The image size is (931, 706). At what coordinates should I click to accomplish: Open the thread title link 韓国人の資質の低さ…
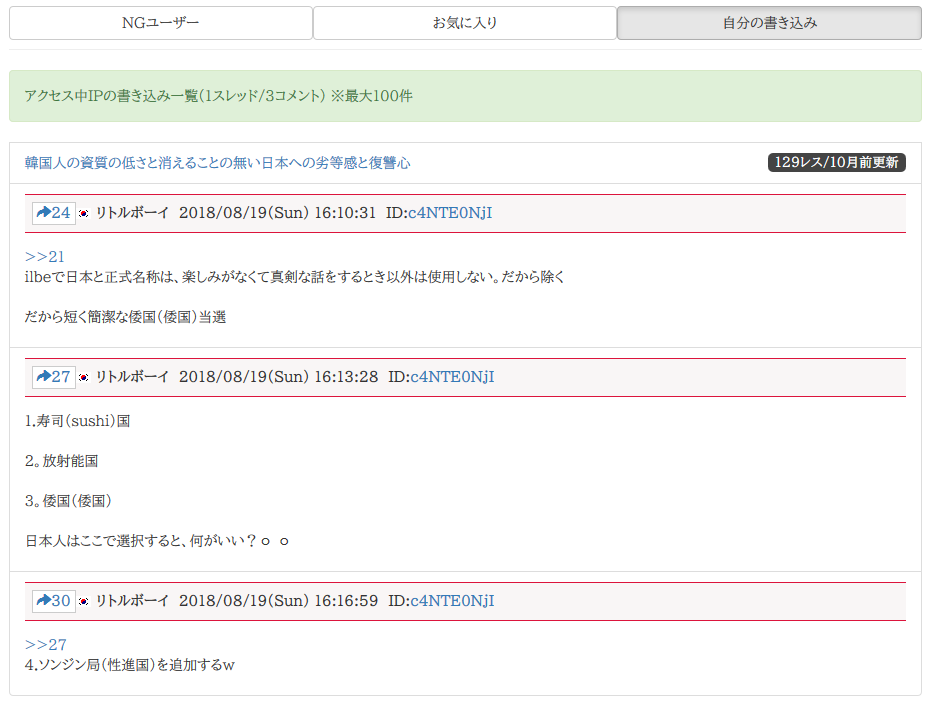(x=217, y=163)
